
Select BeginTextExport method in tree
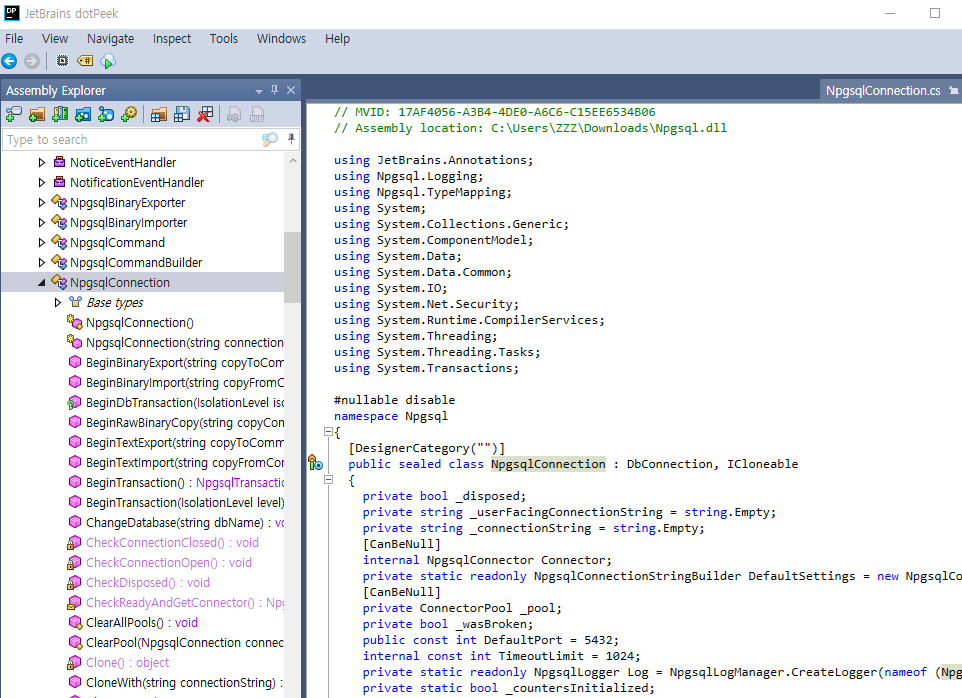tap(184, 442)
